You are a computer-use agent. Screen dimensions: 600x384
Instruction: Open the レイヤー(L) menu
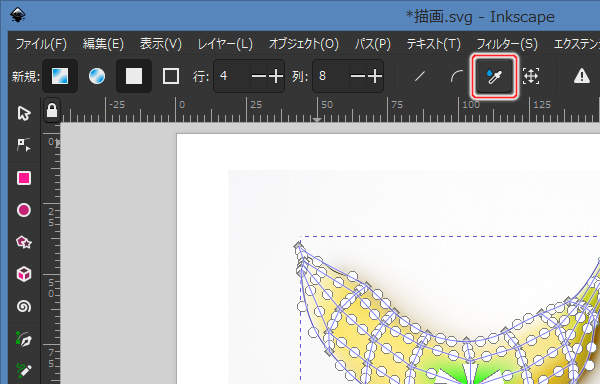click(225, 44)
